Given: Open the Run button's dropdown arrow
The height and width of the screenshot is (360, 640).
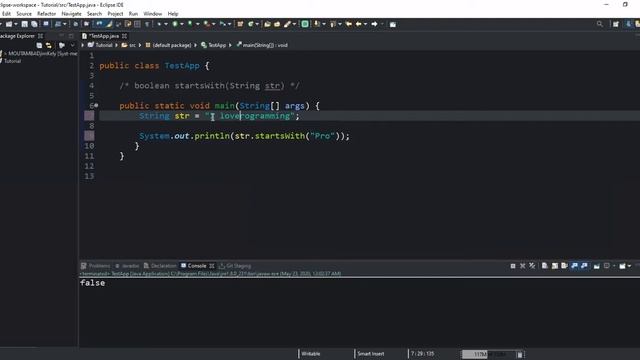Looking at the screenshot, I should 182,24.
